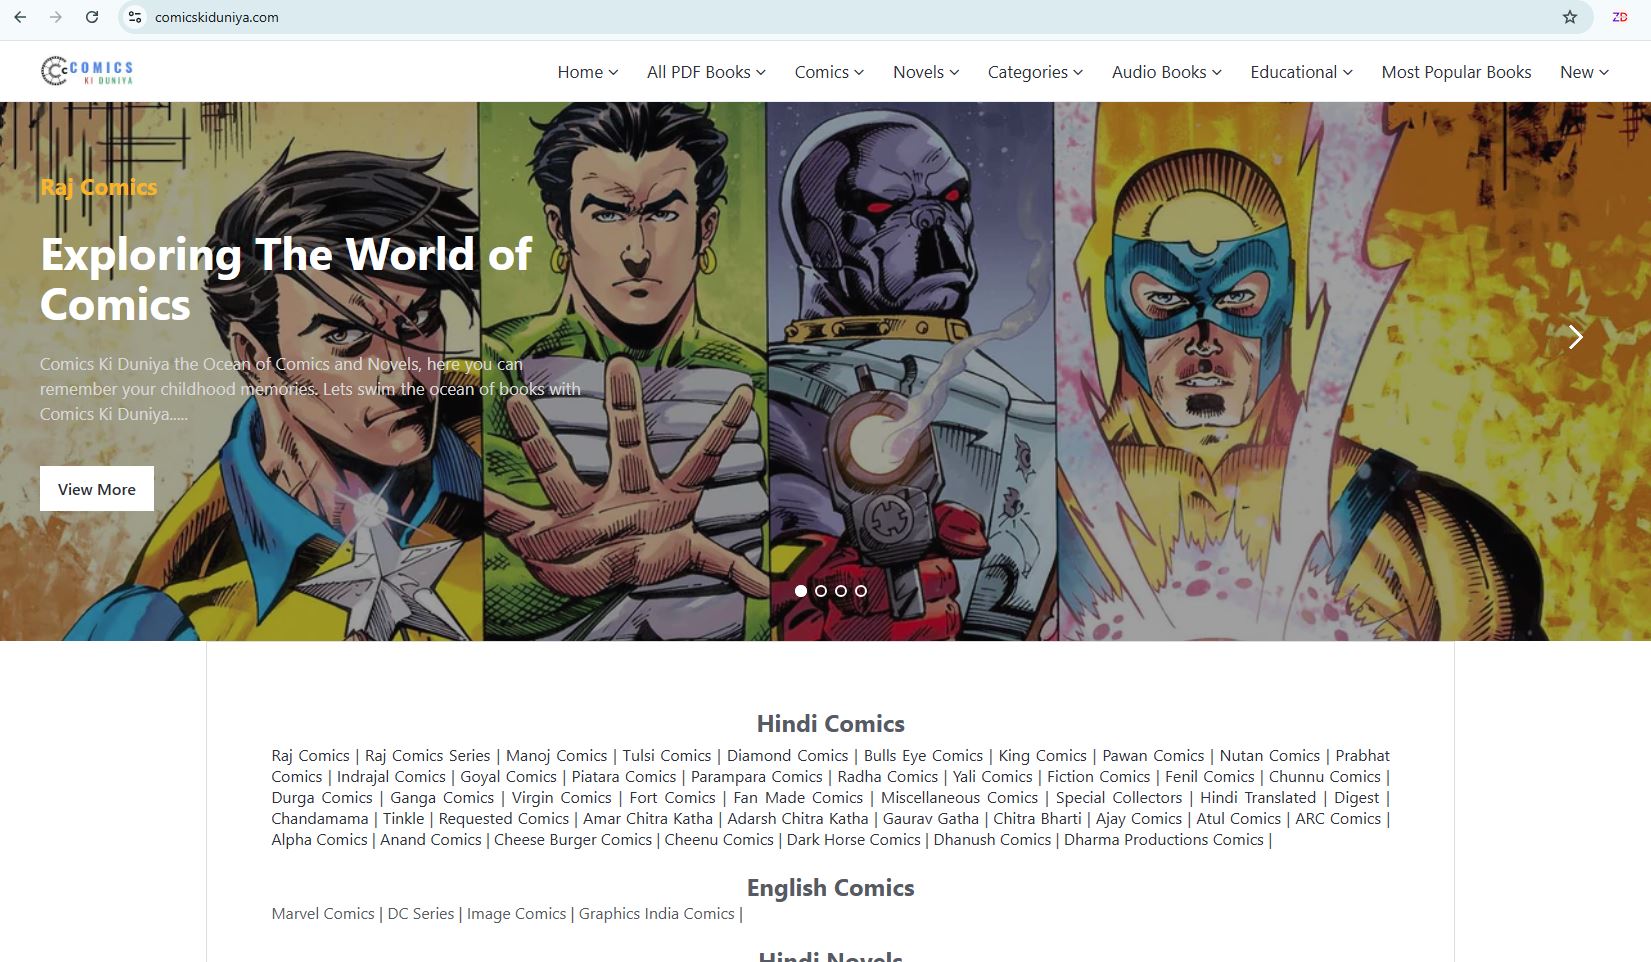Switch to the fourth slide dot
Screen dimensions: 1651x962
click(x=861, y=591)
